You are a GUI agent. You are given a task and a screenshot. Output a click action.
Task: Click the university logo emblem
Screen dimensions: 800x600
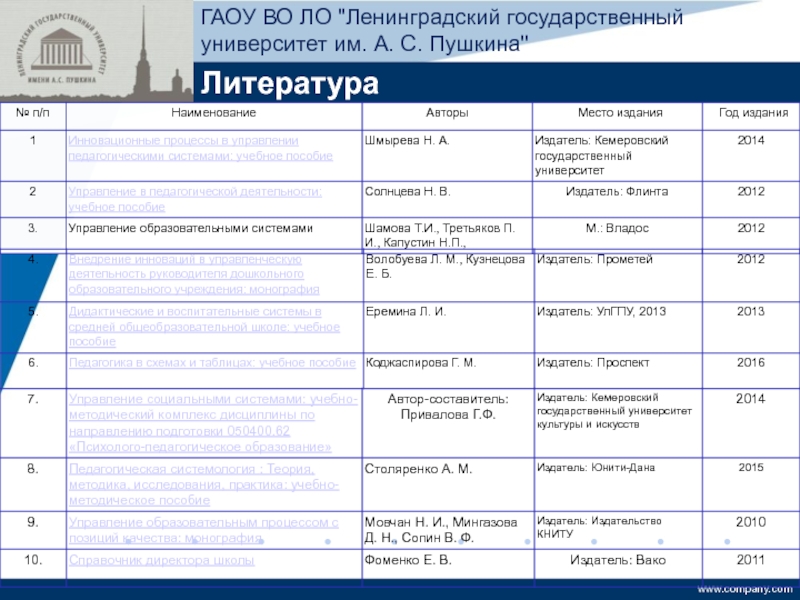(x=61, y=49)
